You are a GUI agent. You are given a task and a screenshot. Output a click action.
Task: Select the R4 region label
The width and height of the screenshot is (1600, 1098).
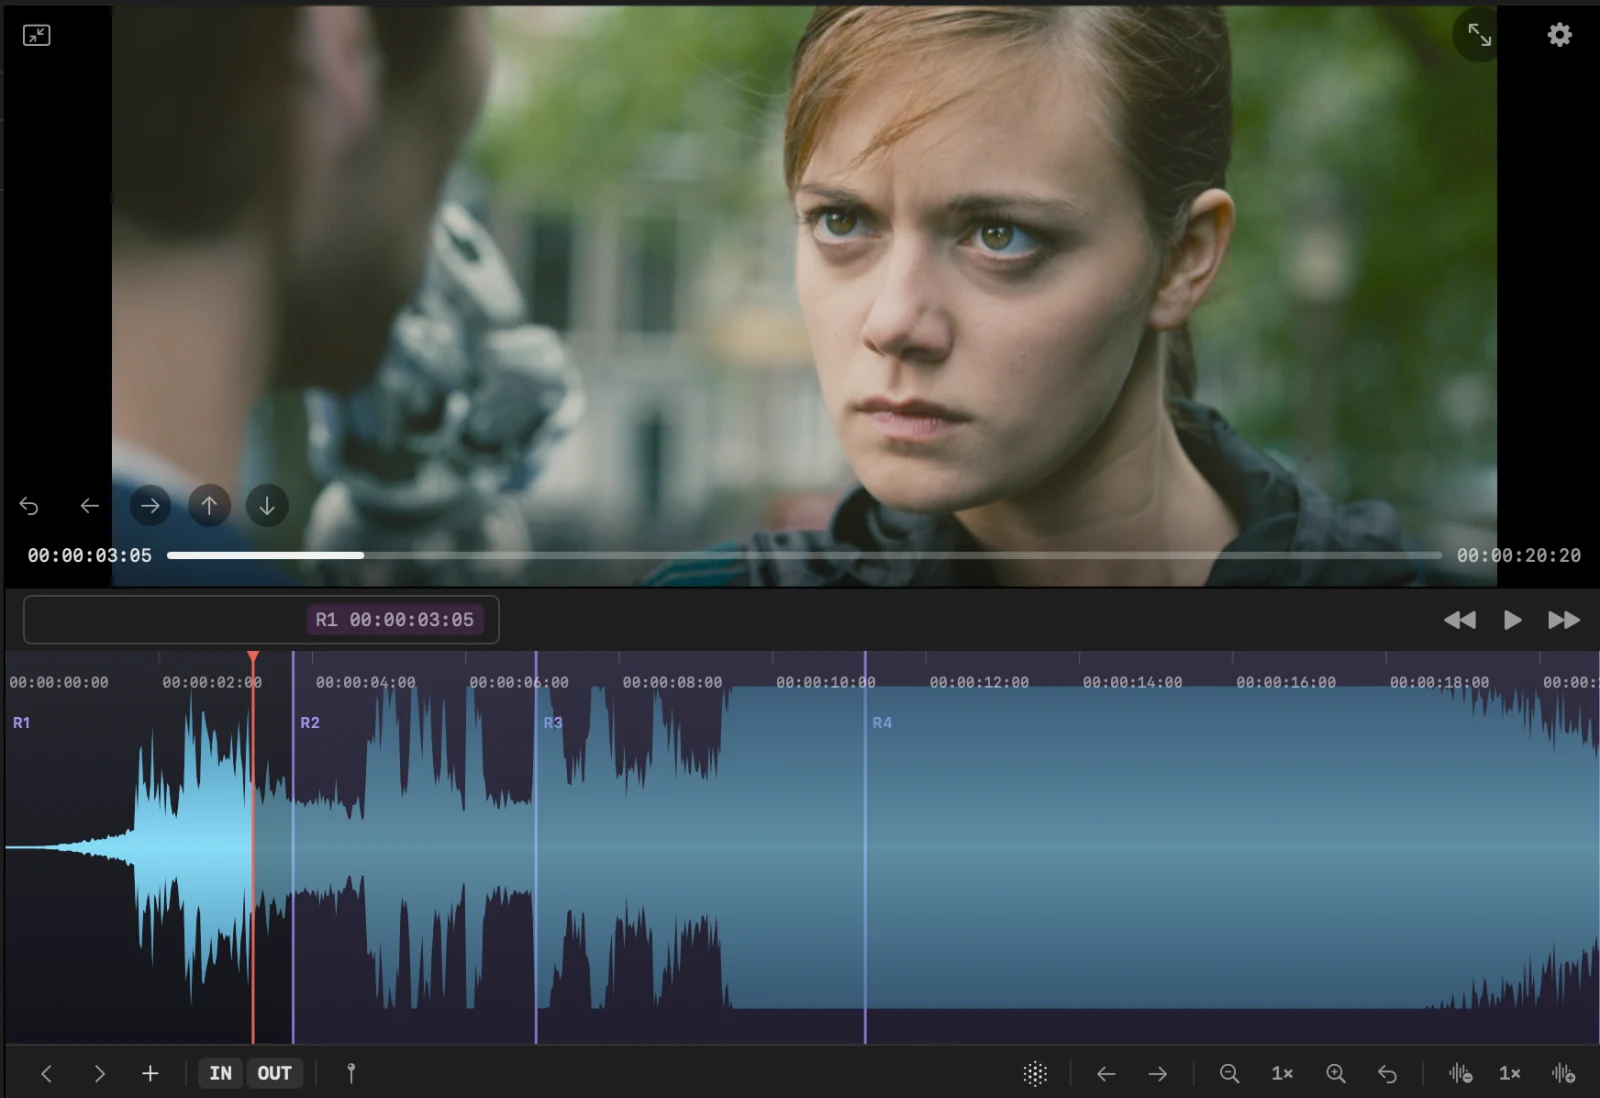coord(882,722)
